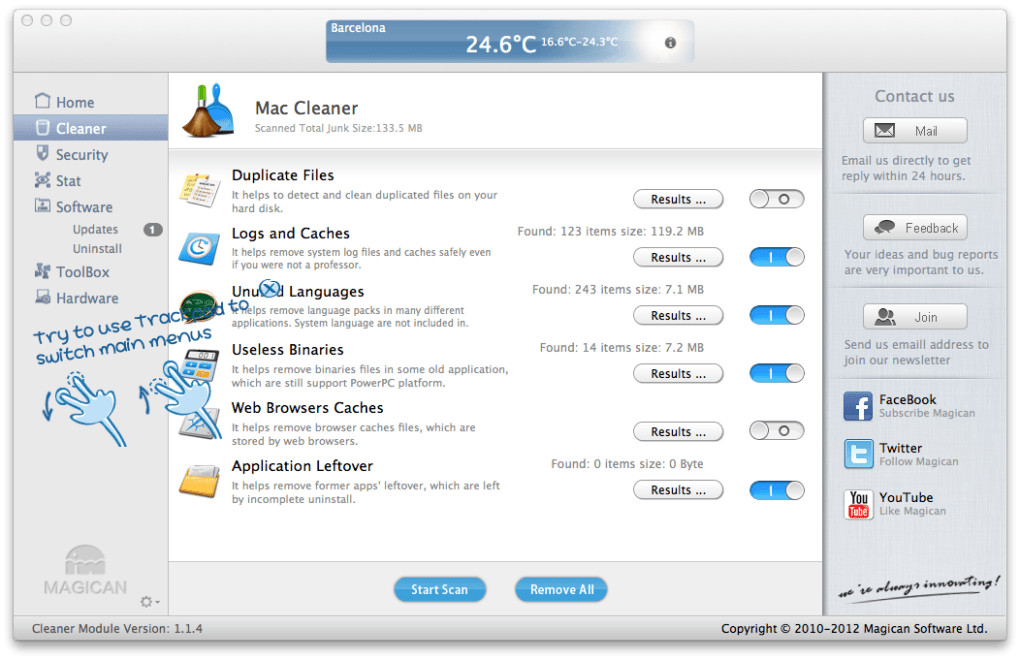Image resolution: width=1020 pixels, height=660 pixels.
Task: Open Results for Application Leftover
Action: pos(678,490)
